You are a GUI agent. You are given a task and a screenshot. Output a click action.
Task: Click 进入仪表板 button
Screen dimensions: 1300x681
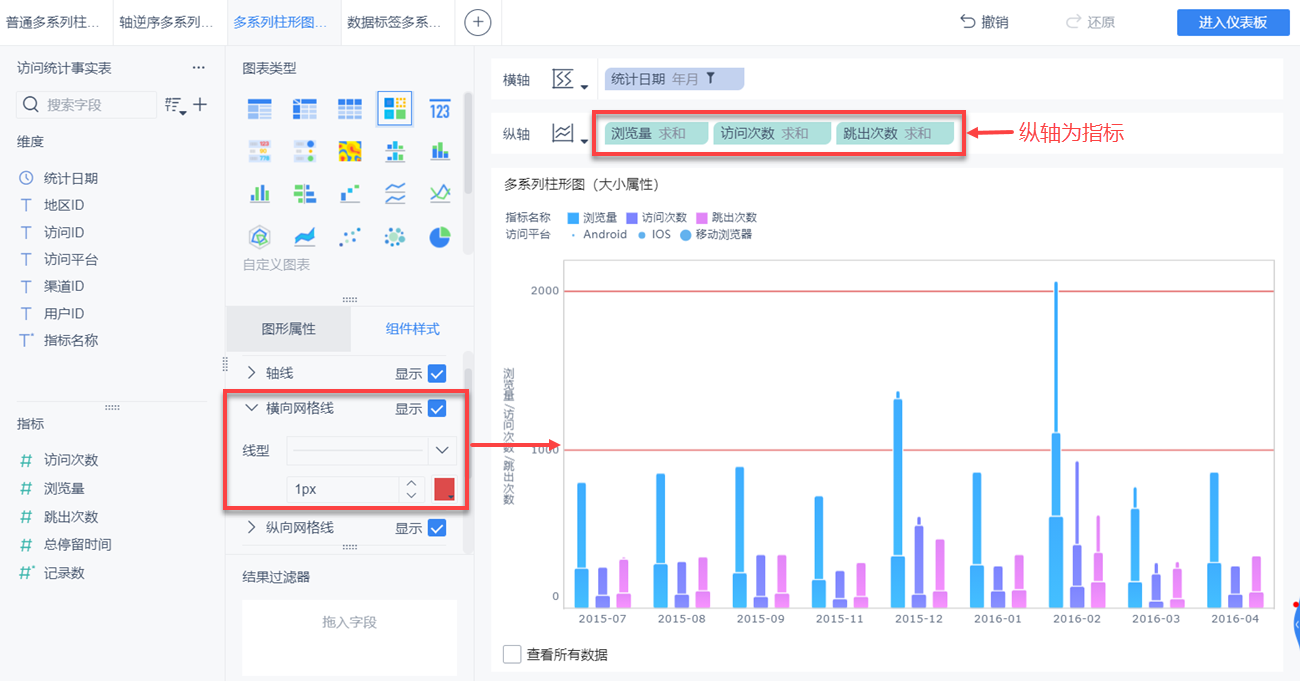pyautogui.click(x=1233, y=22)
